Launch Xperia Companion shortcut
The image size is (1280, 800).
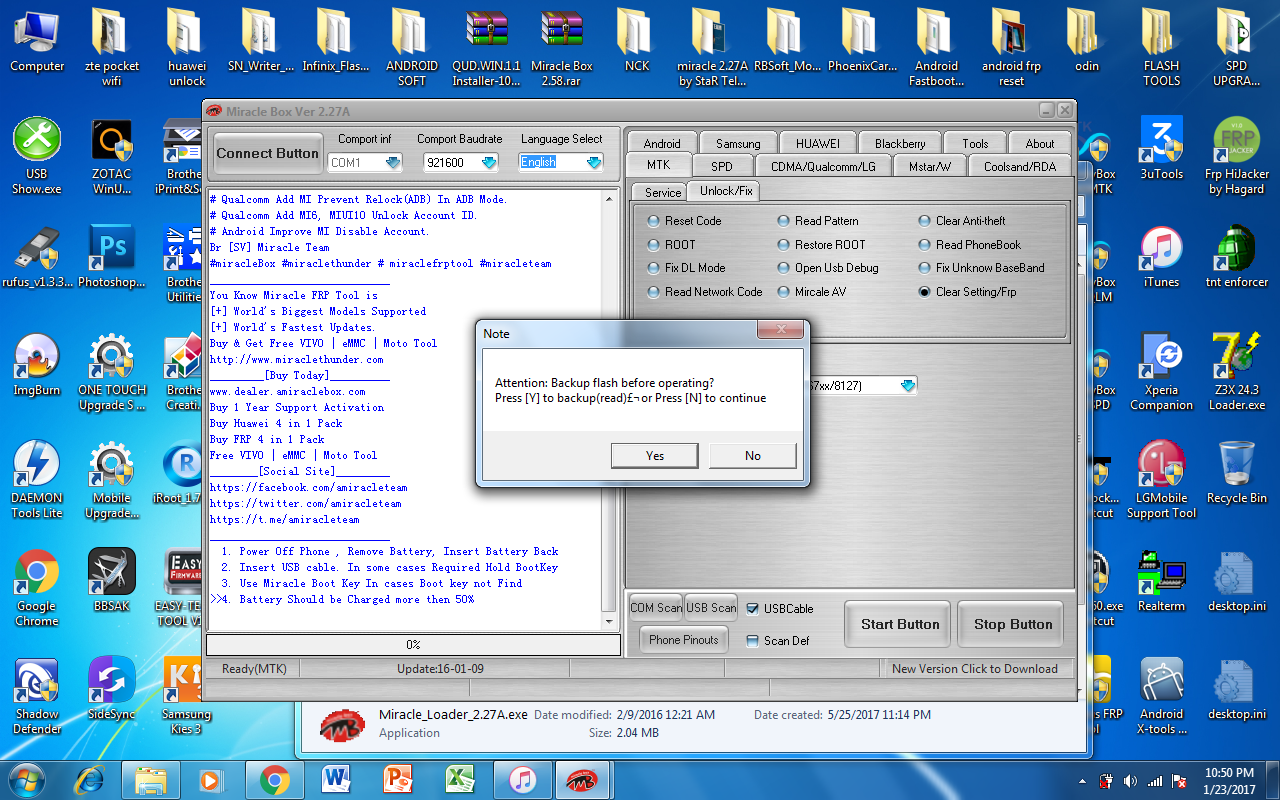pos(1162,372)
